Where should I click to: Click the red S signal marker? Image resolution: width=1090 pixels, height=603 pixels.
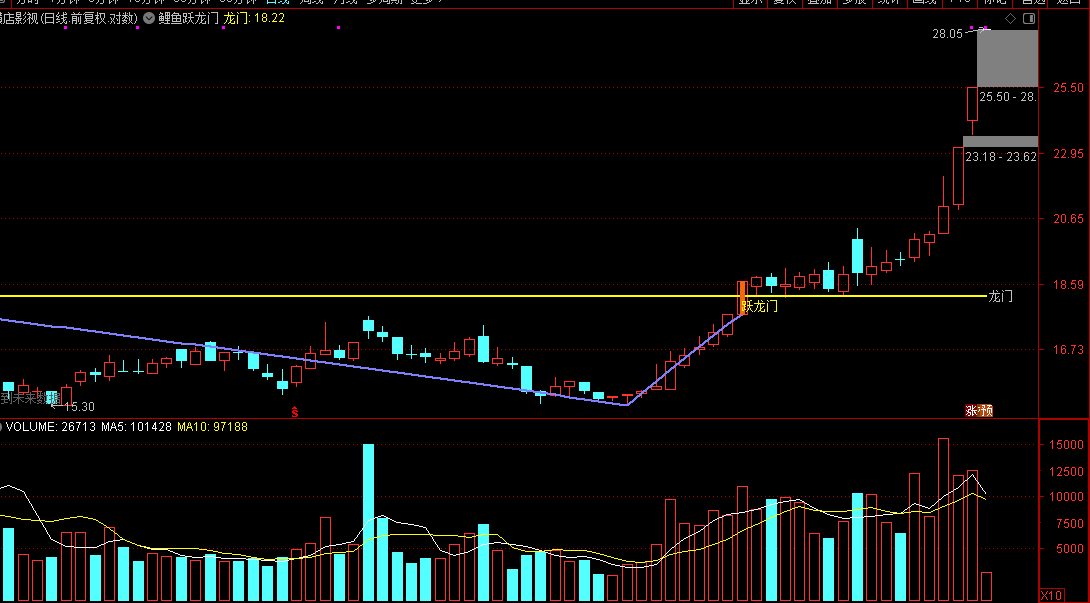(295, 412)
